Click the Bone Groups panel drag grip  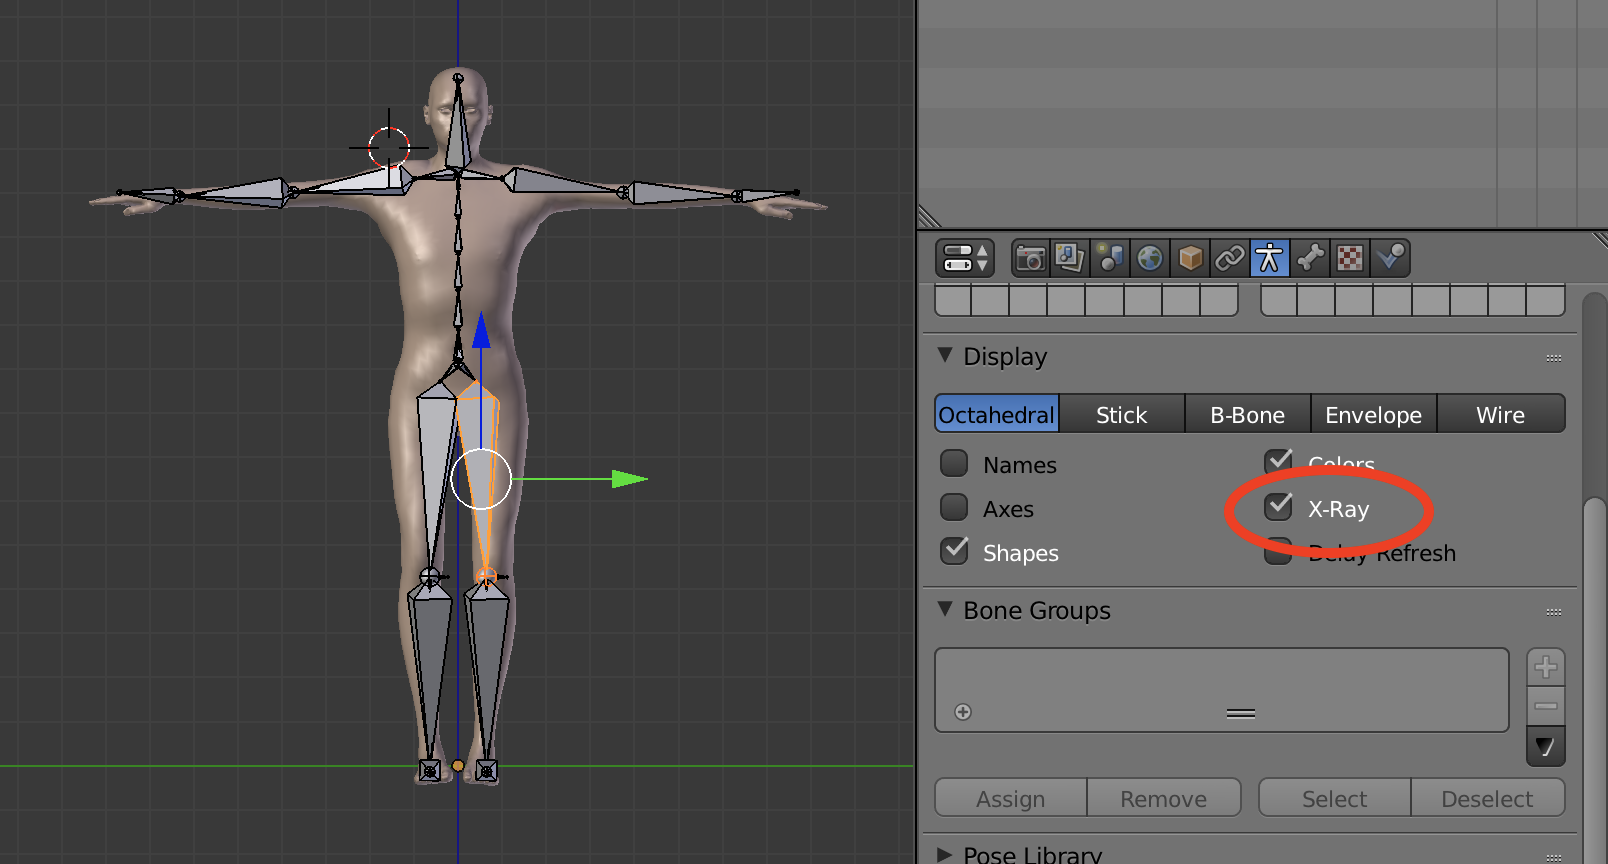pos(1554,611)
